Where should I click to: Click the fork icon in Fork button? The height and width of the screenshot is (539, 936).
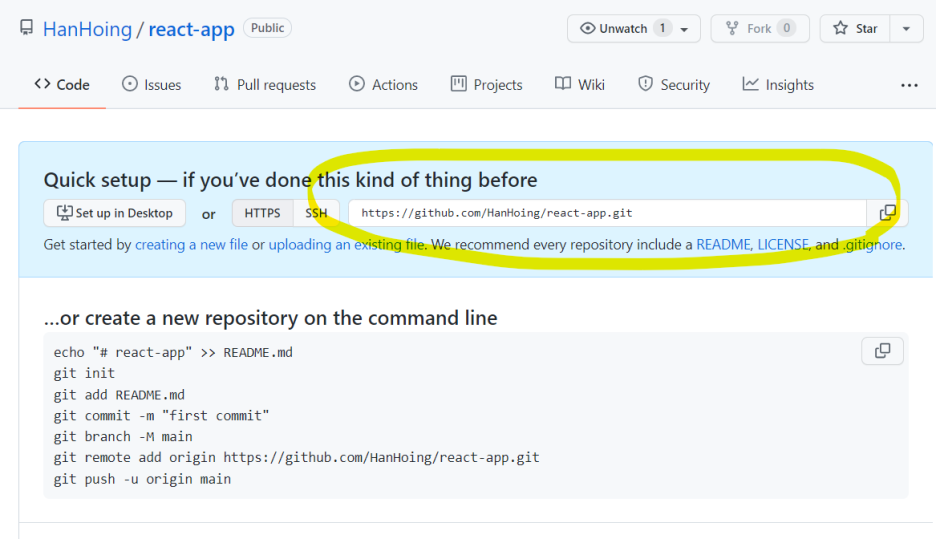(732, 28)
